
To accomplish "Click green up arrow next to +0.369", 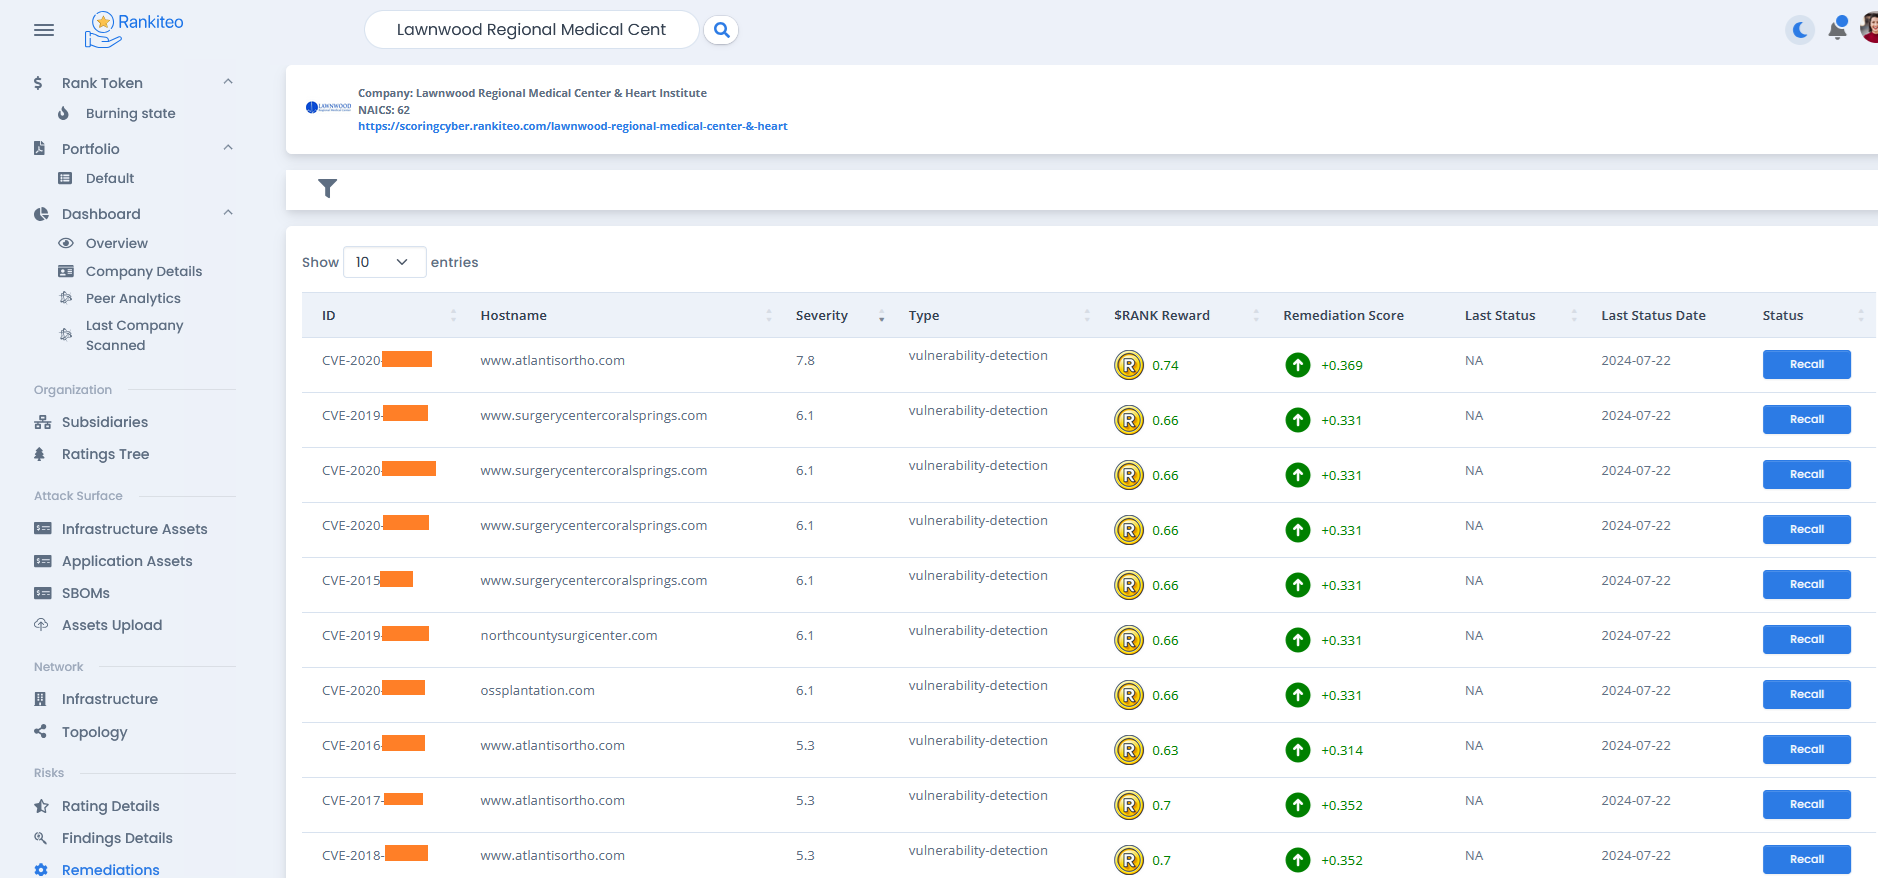I will click(x=1297, y=365).
